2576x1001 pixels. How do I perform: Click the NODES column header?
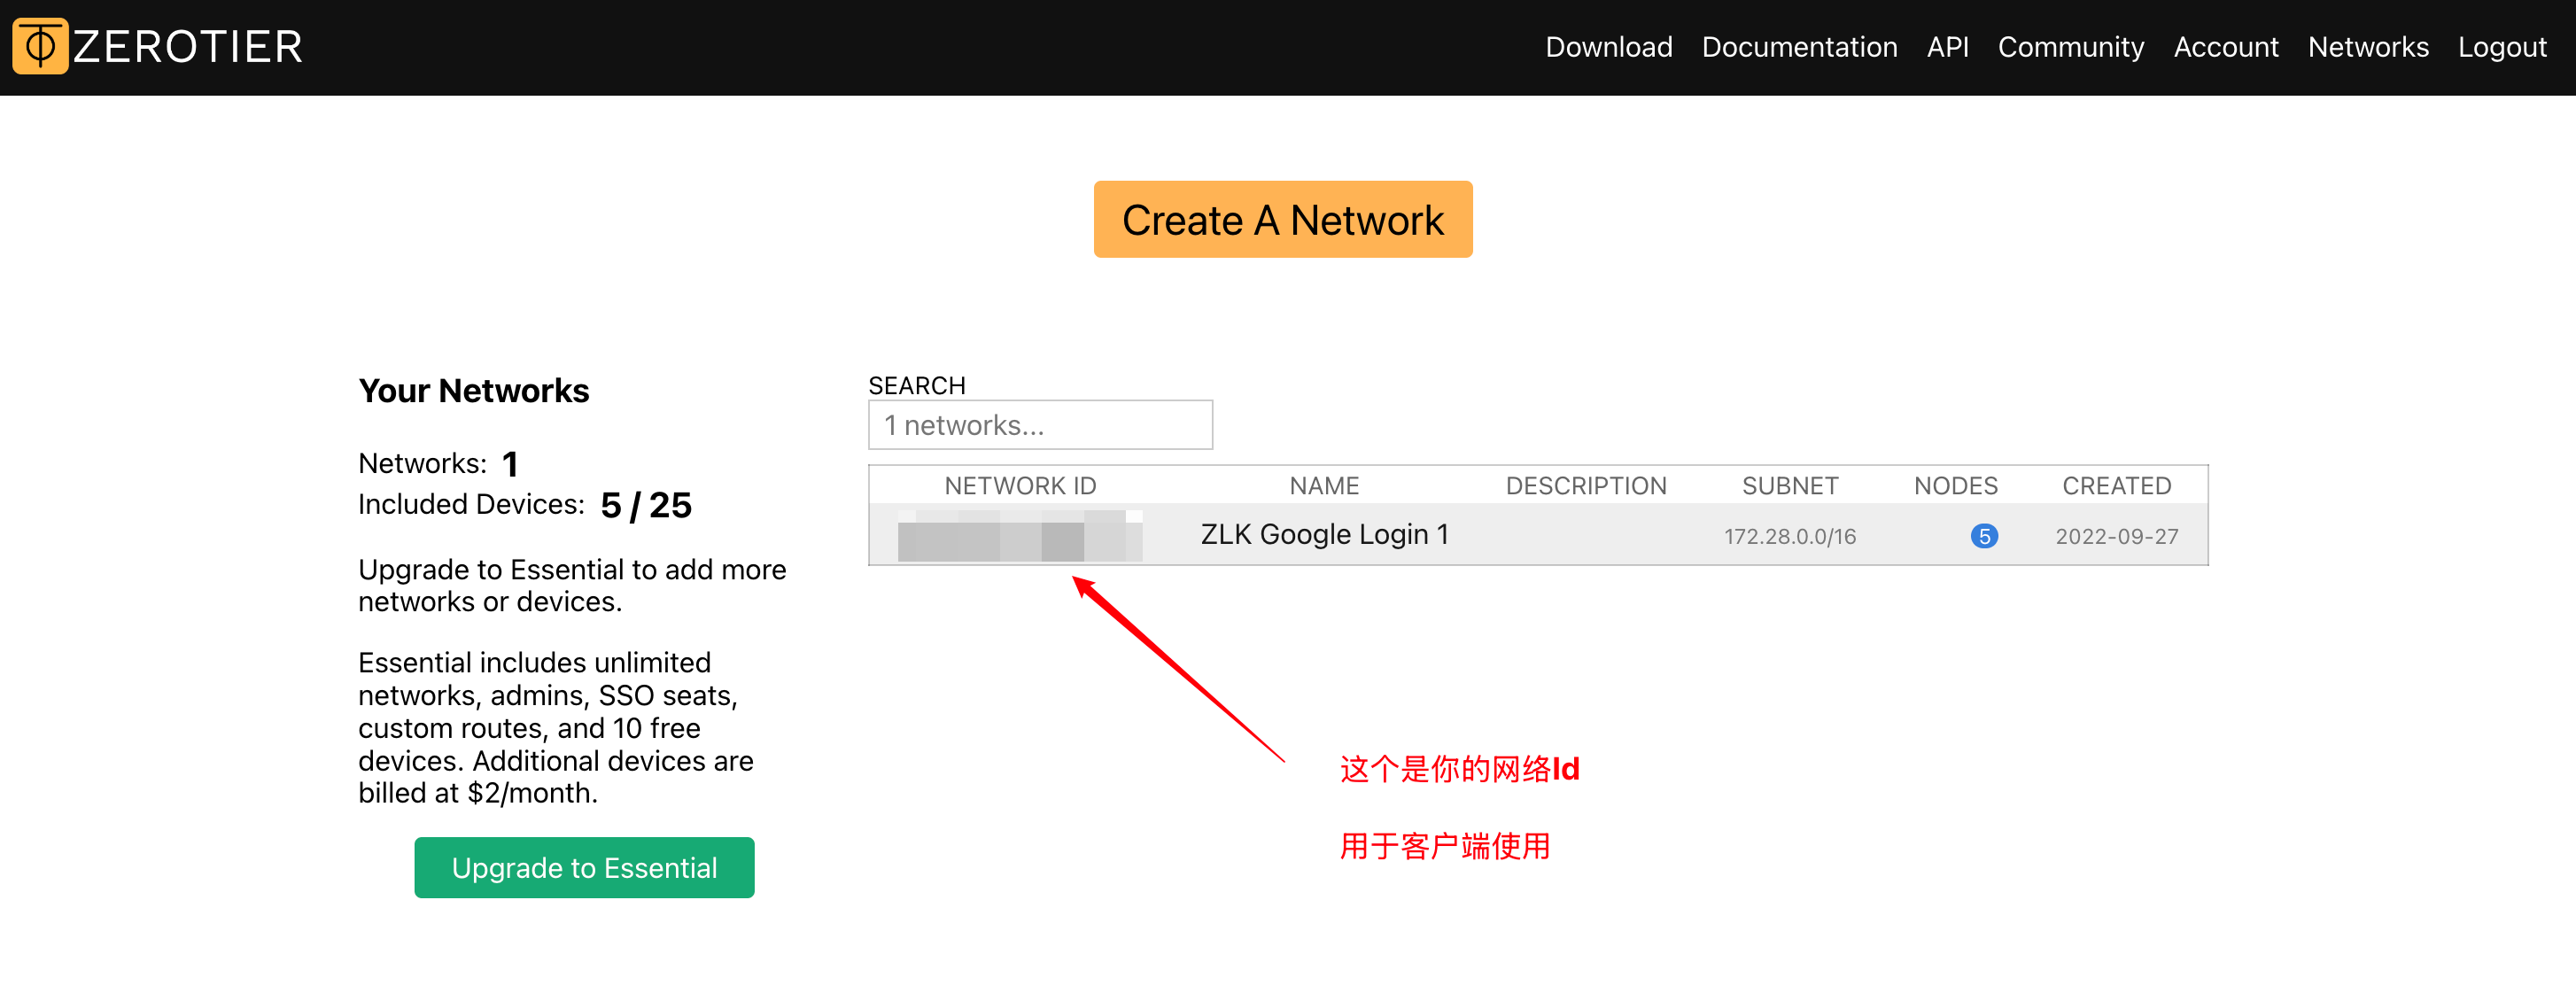click(x=1955, y=486)
